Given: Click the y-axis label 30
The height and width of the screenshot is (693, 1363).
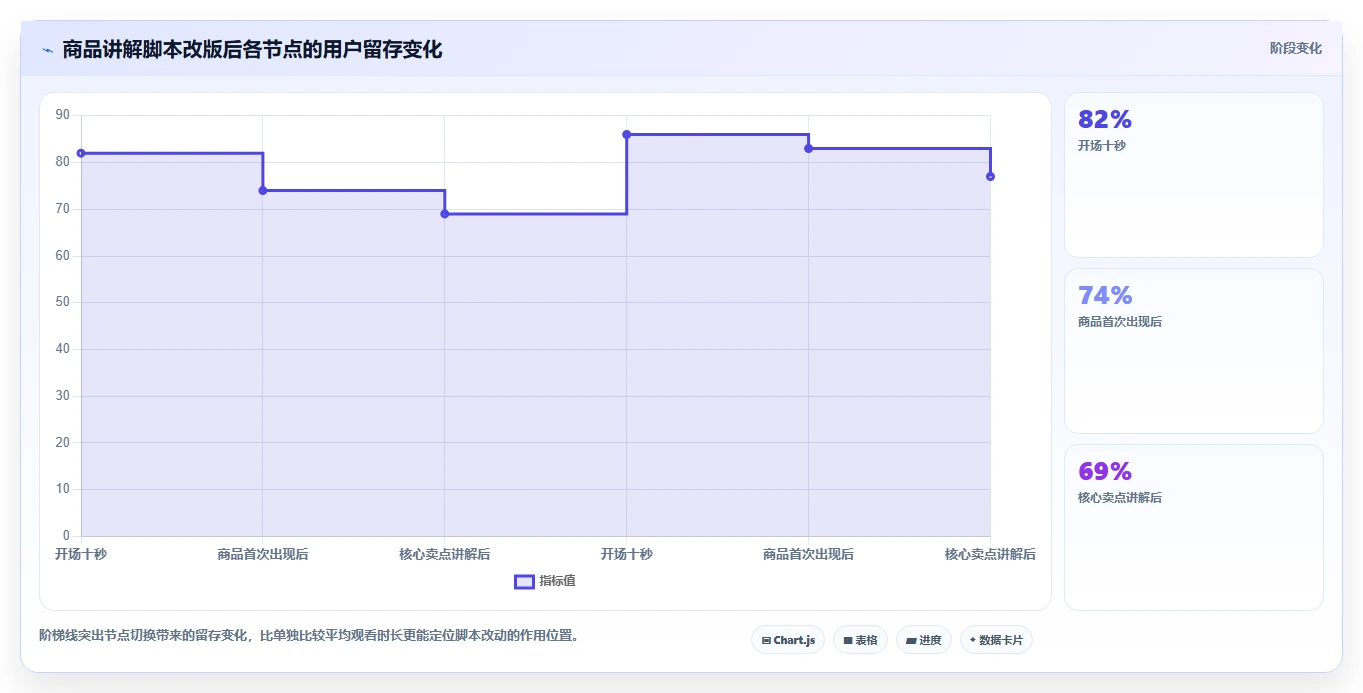Looking at the screenshot, I should [63, 396].
